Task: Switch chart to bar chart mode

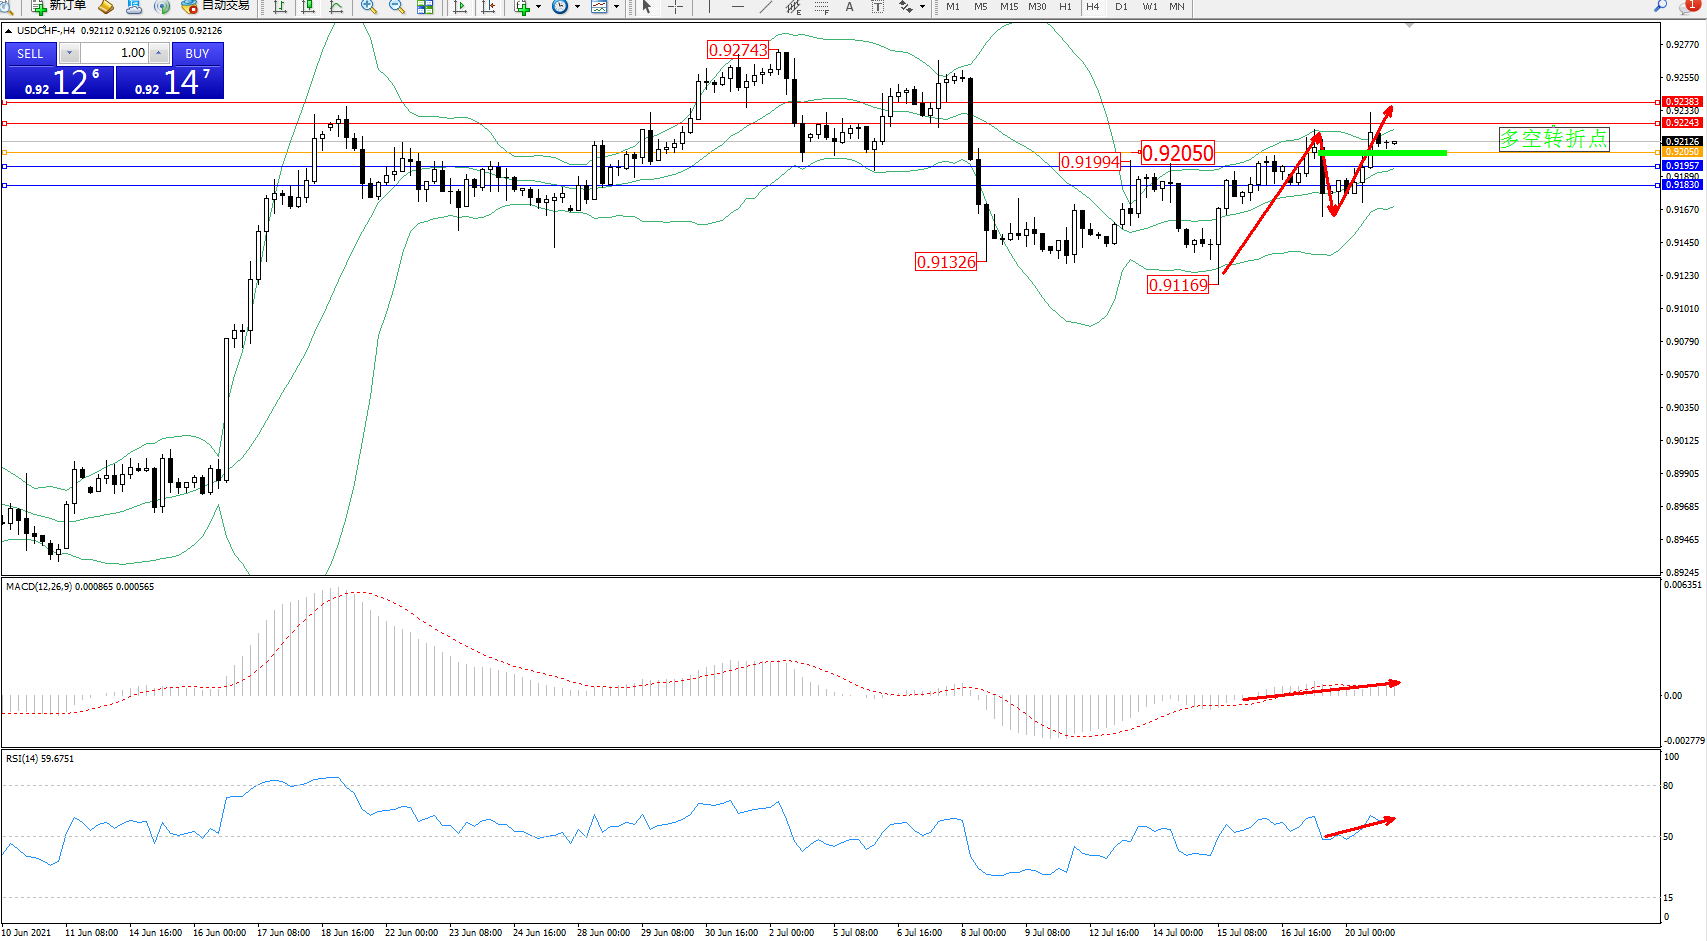Action: coord(280,7)
